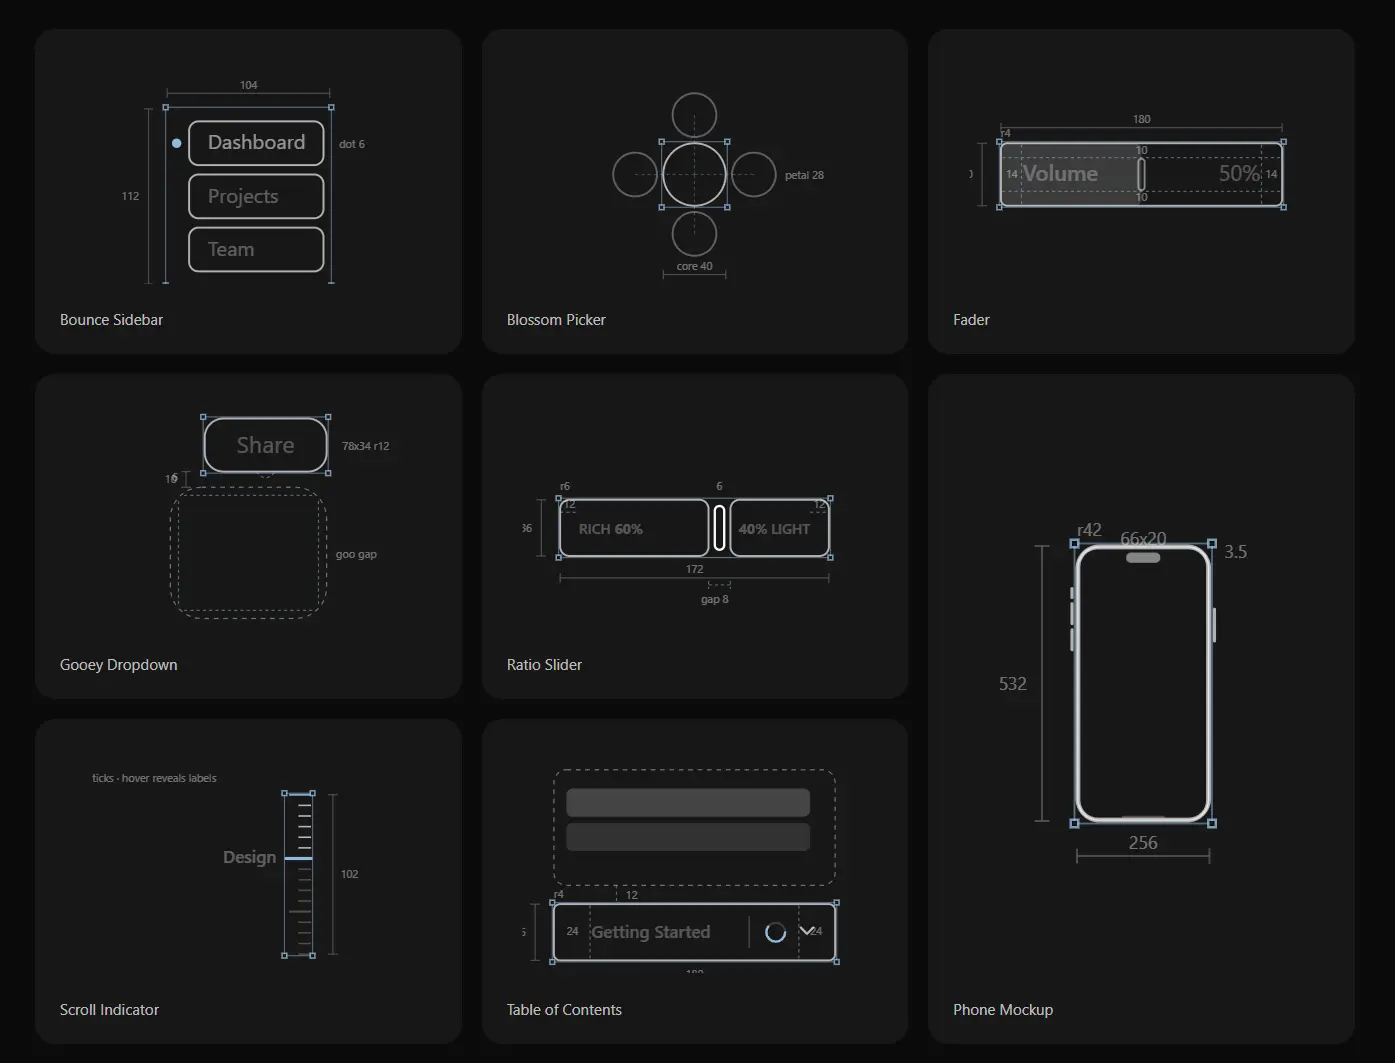
Task: Click the 50% value in Fader
Action: pos(1240,174)
